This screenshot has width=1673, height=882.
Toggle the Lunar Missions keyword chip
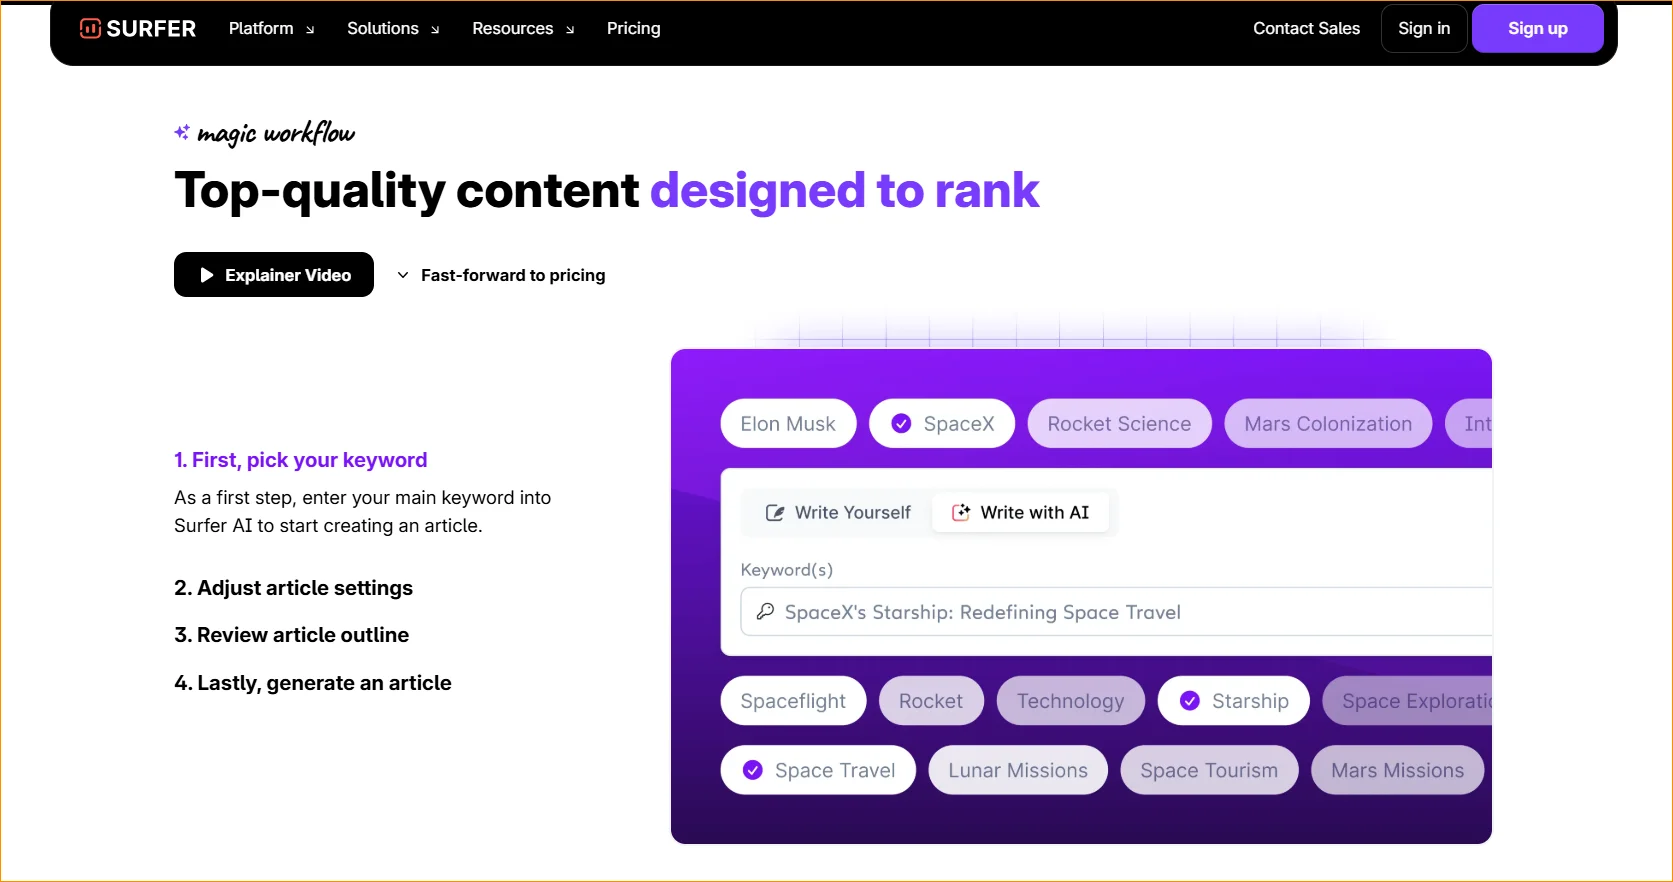[x=1018, y=770]
